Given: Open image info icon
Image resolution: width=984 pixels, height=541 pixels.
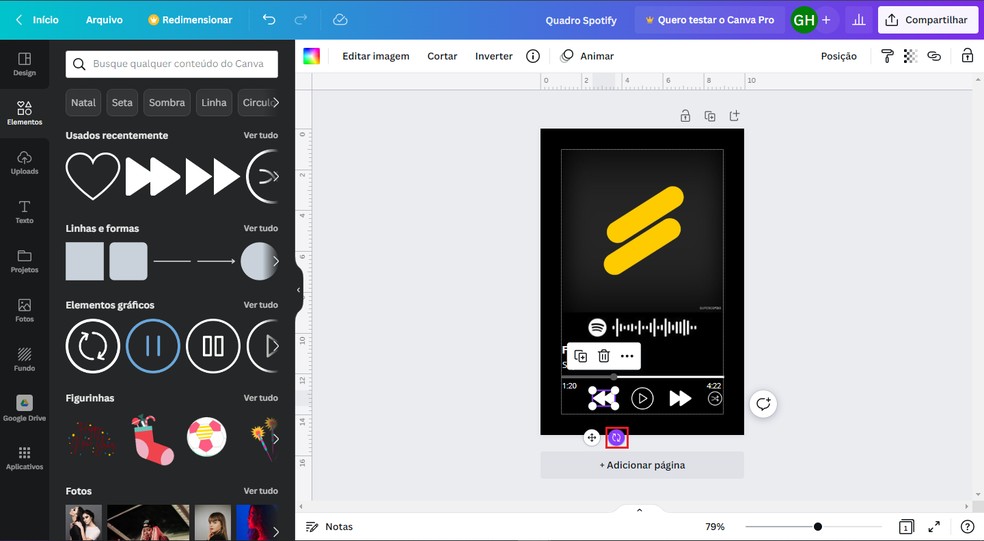Looking at the screenshot, I should click(x=533, y=56).
